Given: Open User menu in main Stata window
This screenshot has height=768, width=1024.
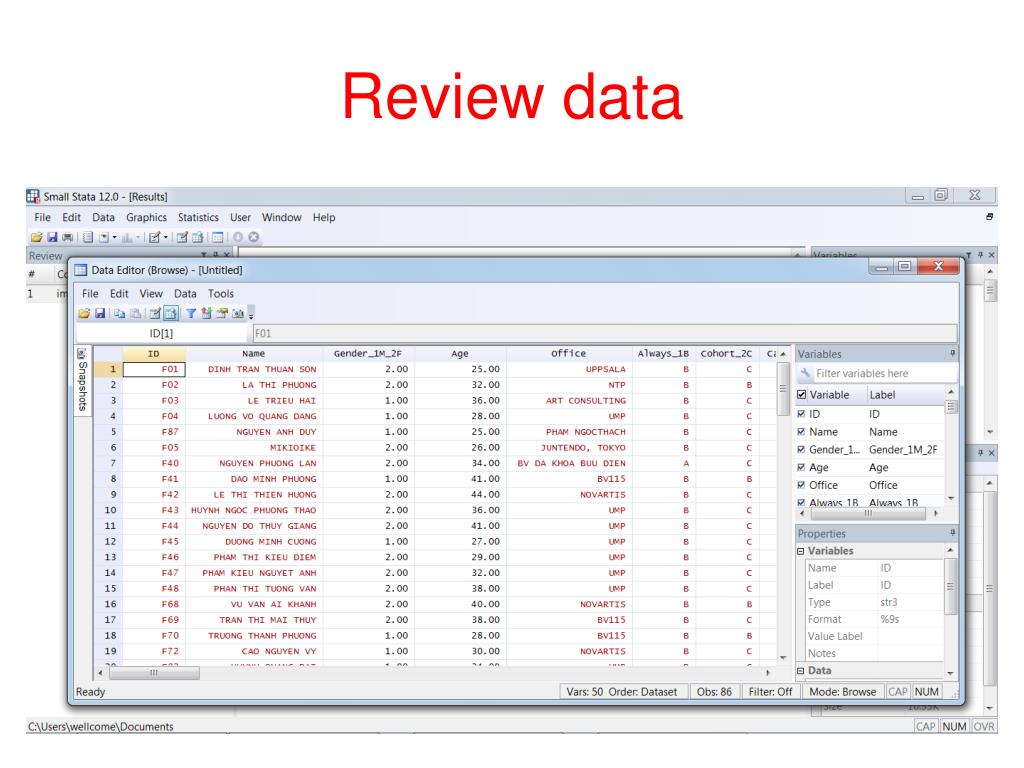Looking at the screenshot, I should point(240,217).
